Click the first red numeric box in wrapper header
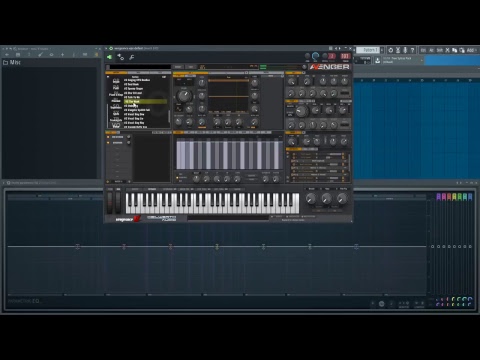The height and width of the screenshot is (360, 480). click(332, 56)
